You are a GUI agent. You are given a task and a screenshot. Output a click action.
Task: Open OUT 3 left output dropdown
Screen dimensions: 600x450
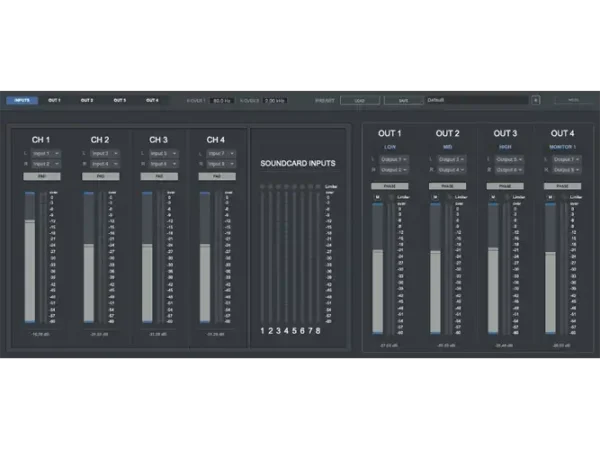coord(509,159)
